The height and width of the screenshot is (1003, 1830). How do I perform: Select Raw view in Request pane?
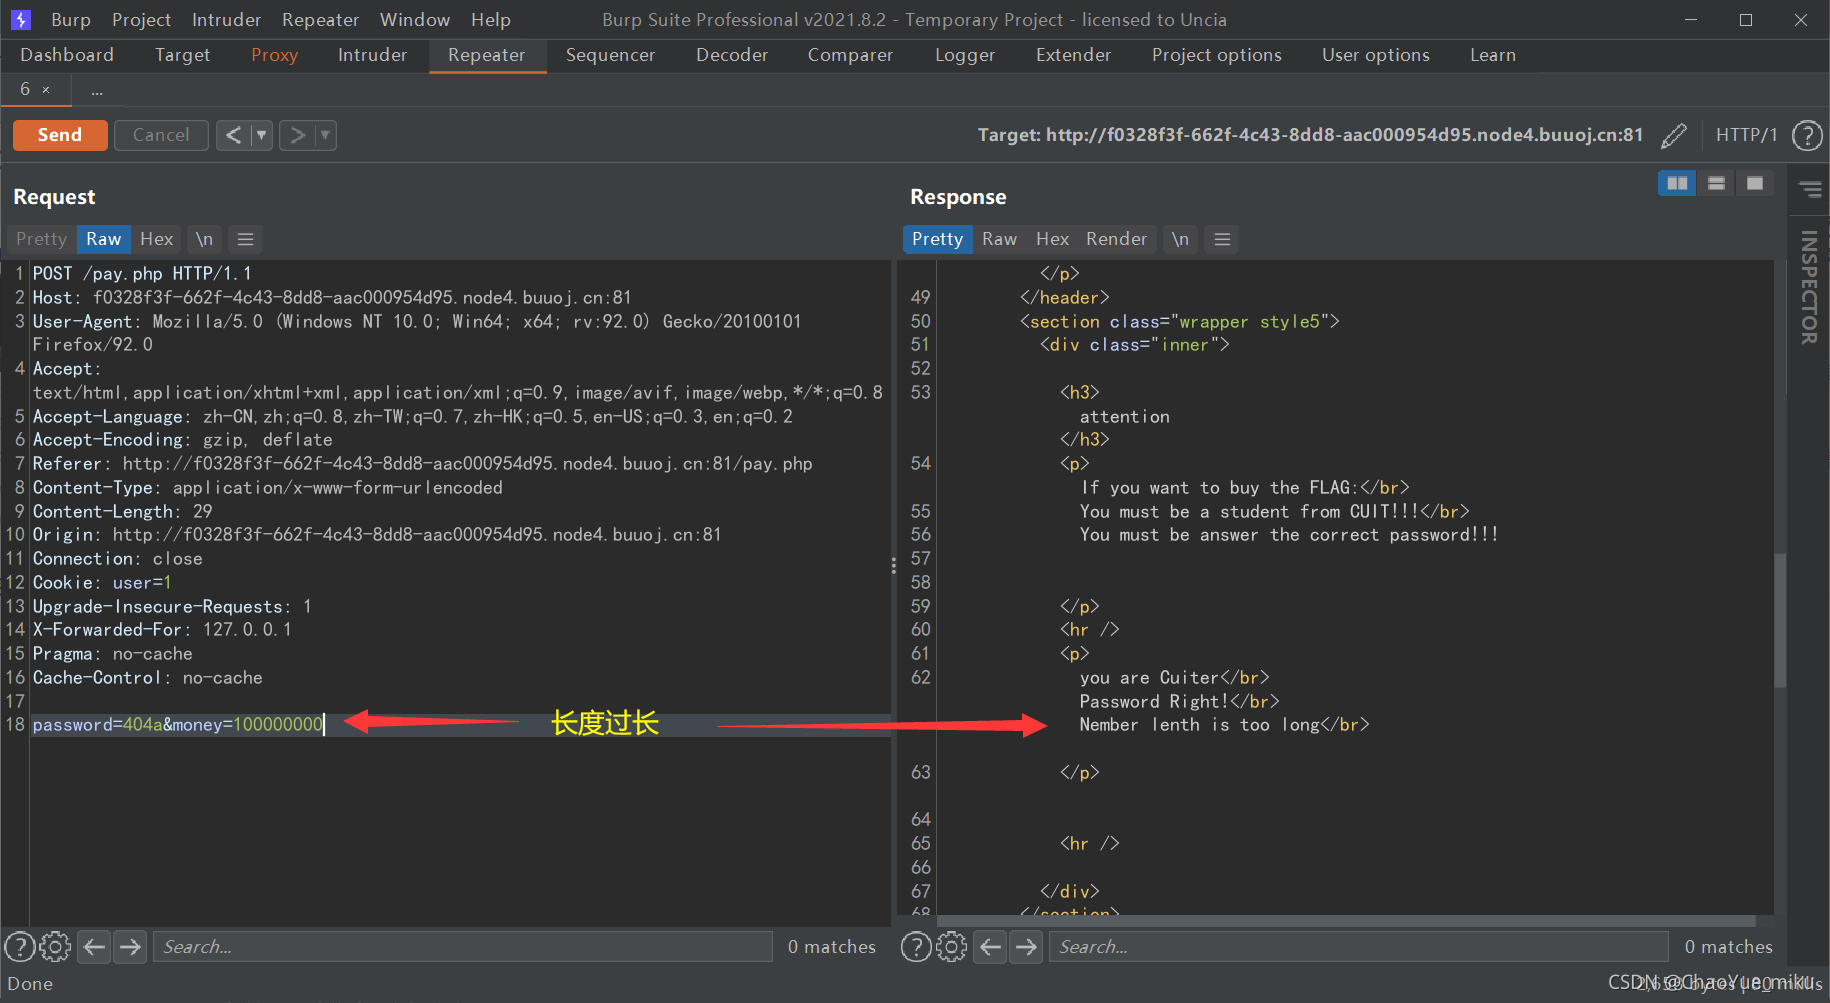tap(103, 239)
